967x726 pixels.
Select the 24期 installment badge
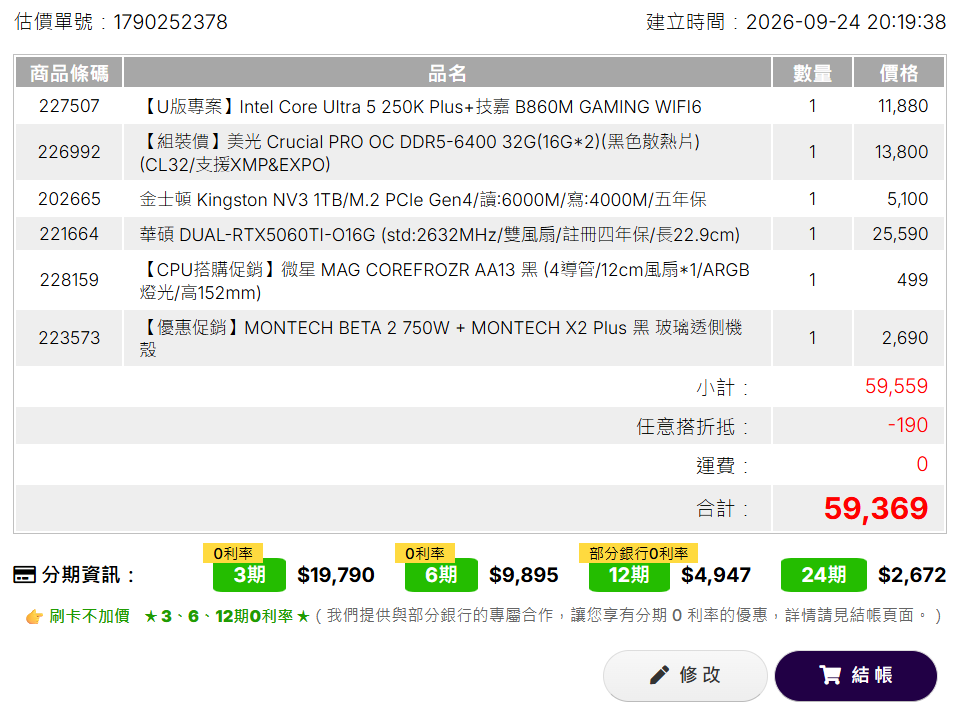click(x=824, y=575)
